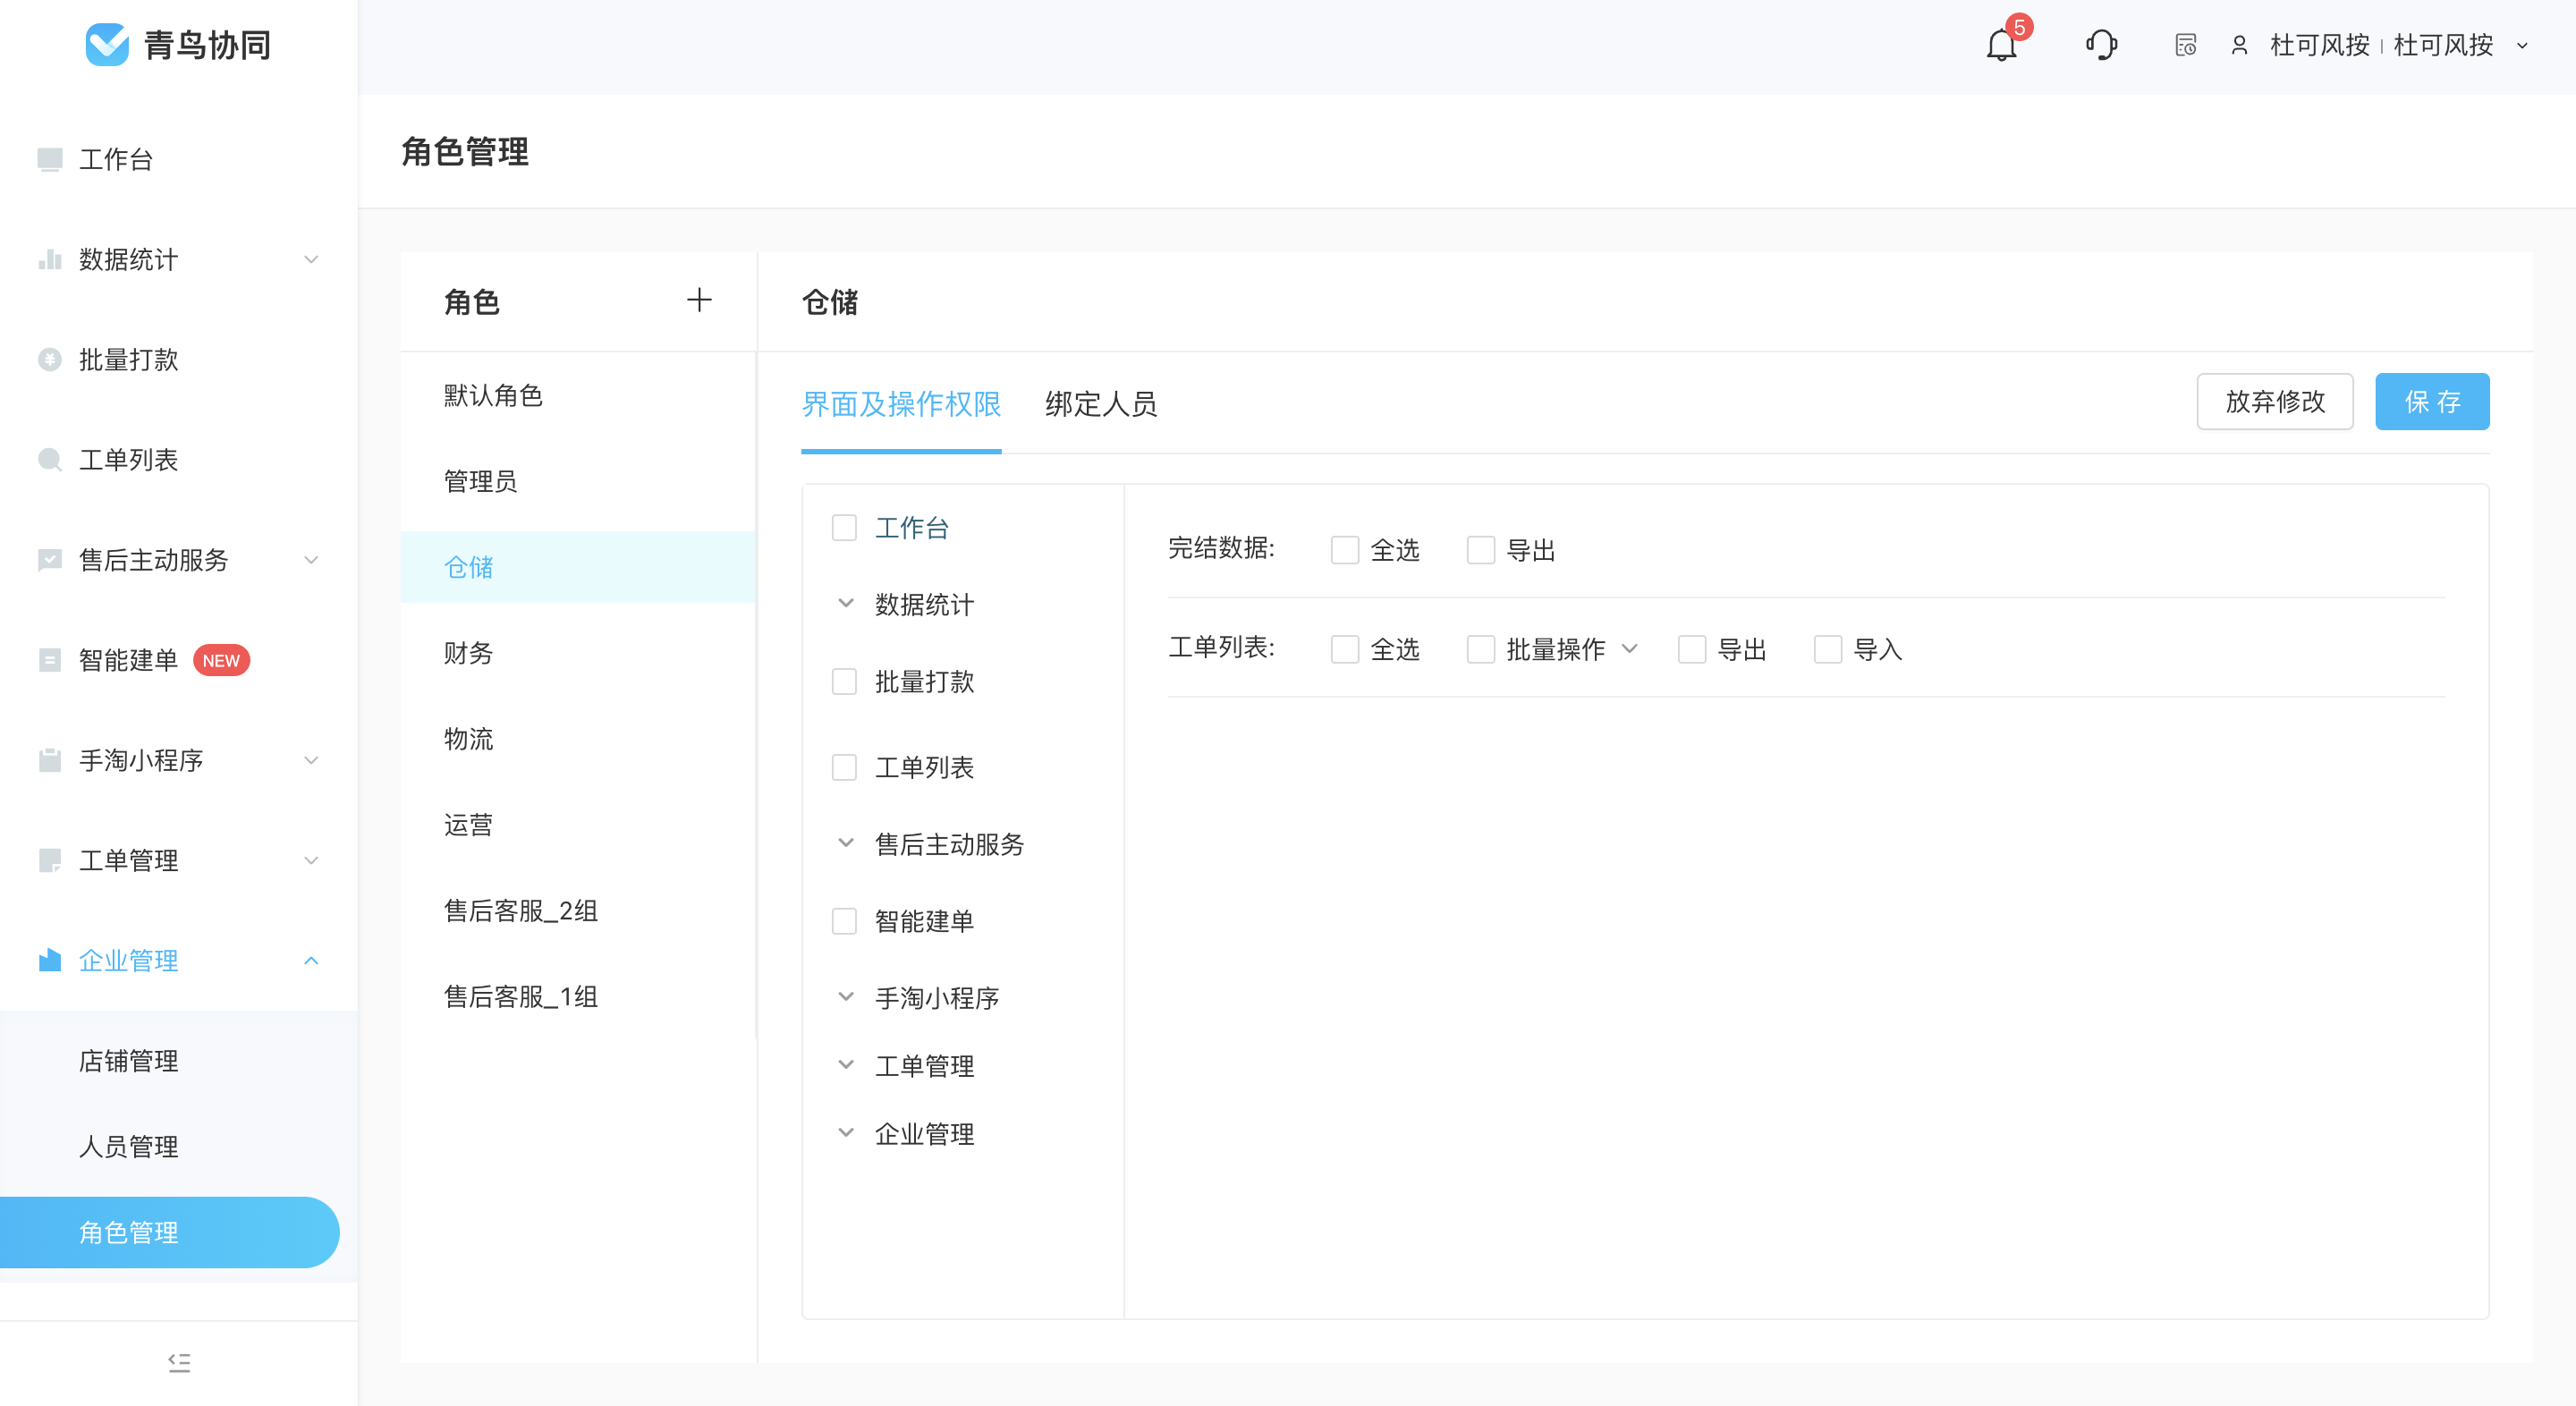This screenshot has height=1406, width=2576.
Task: Open the document log icon in header
Action: tap(2186, 45)
